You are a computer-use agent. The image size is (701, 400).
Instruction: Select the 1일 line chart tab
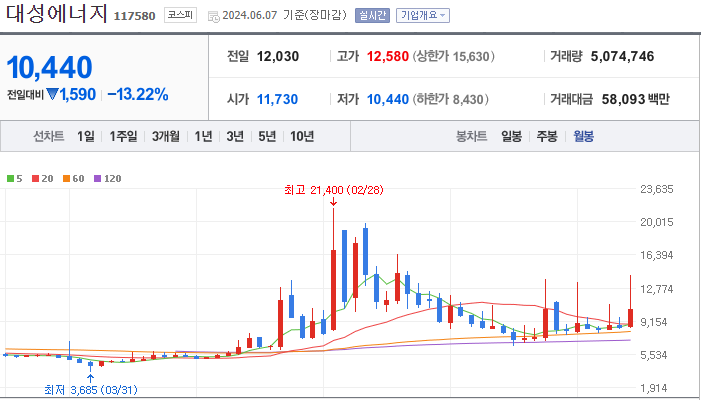[x=85, y=136]
